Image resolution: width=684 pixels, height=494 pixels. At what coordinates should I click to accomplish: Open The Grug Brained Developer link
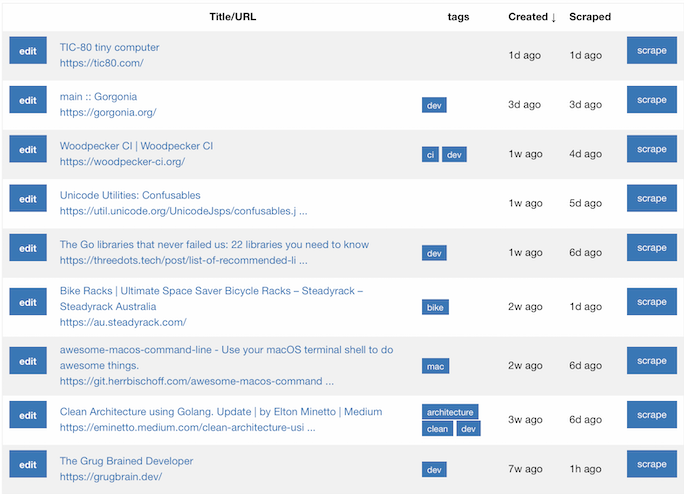tap(126, 461)
